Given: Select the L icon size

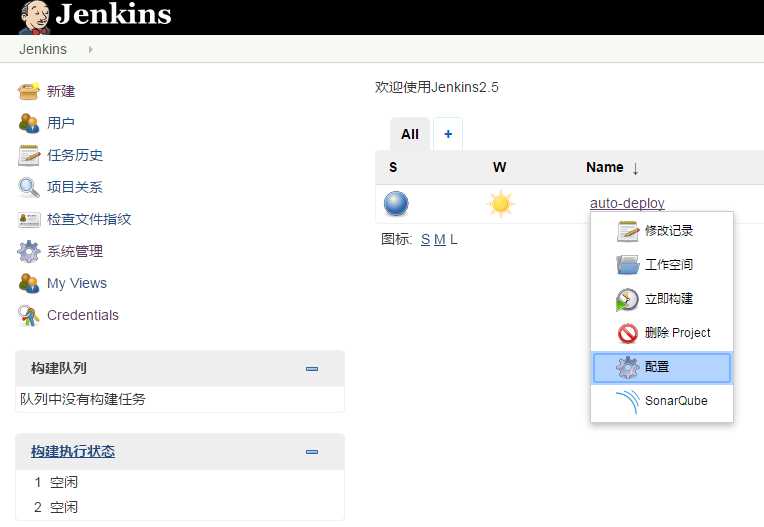Looking at the screenshot, I should 454,240.
